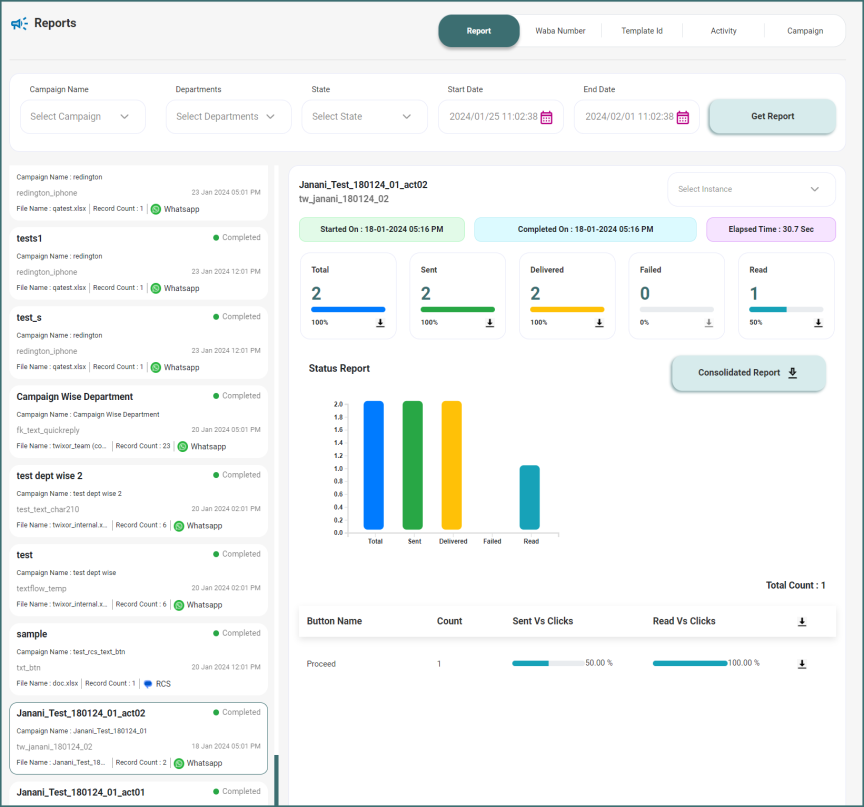Download the Delivered count report
Image resolution: width=864 pixels, height=807 pixels.
point(599,323)
